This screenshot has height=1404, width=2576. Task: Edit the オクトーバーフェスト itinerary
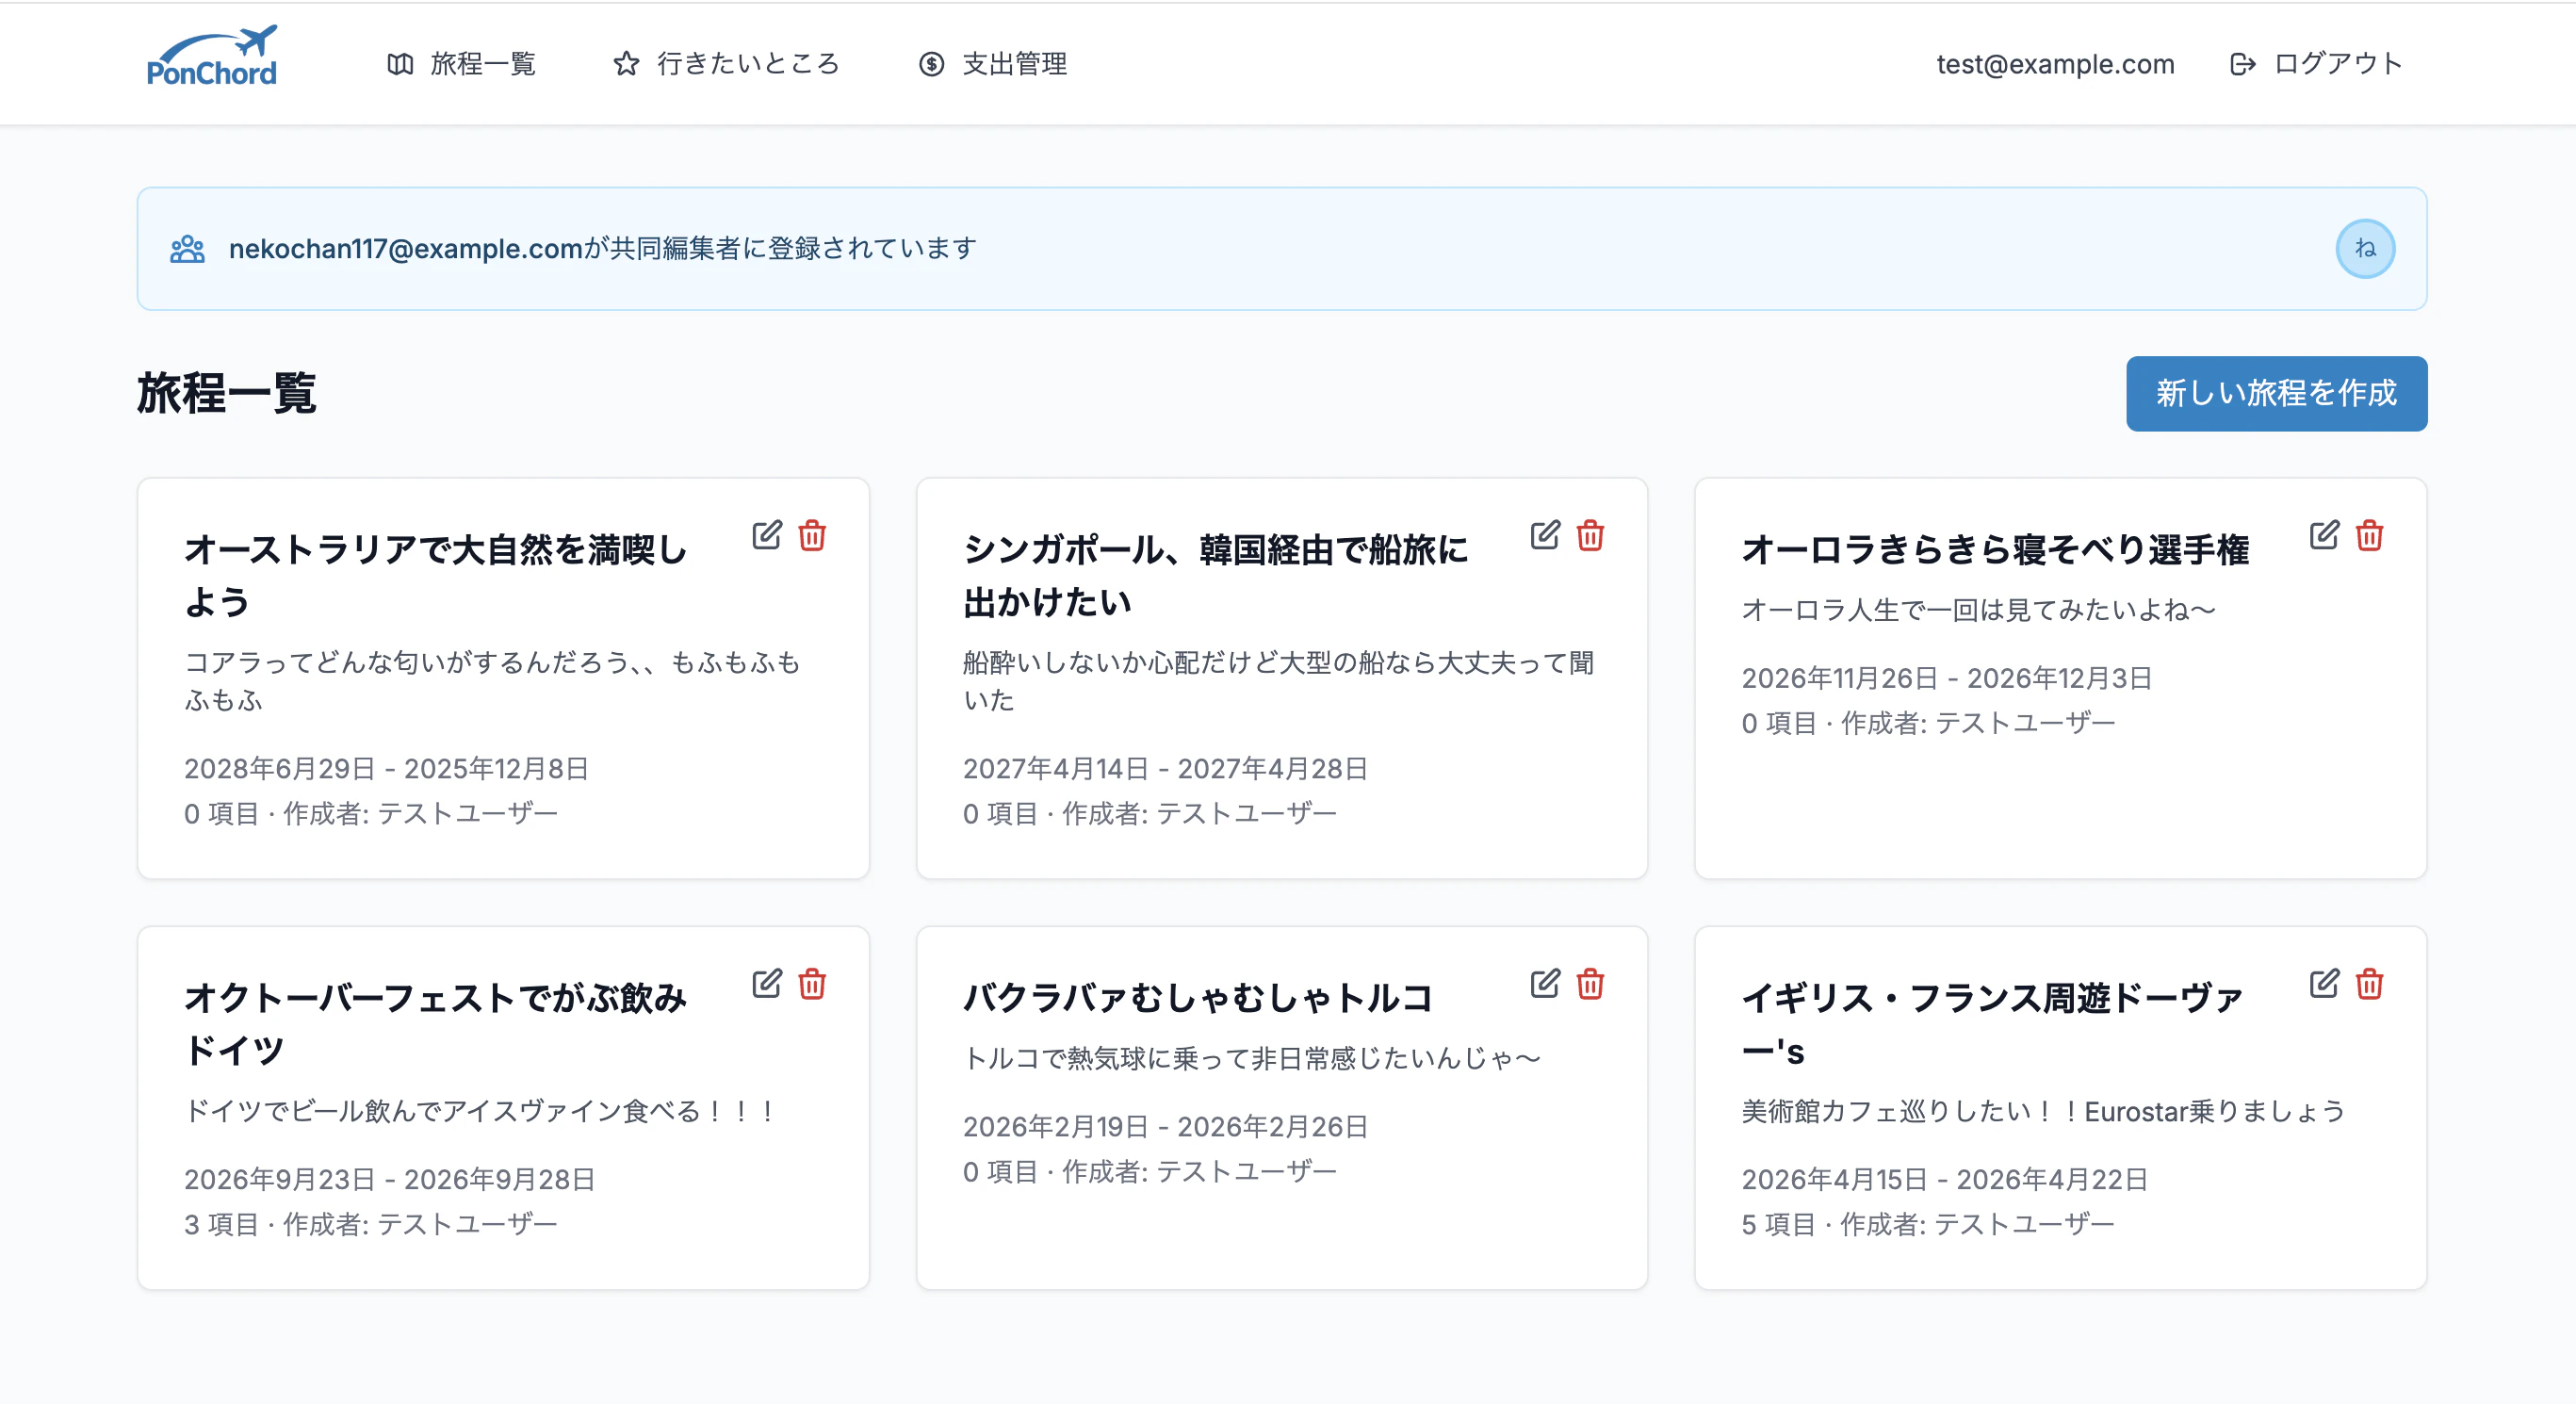(x=766, y=984)
